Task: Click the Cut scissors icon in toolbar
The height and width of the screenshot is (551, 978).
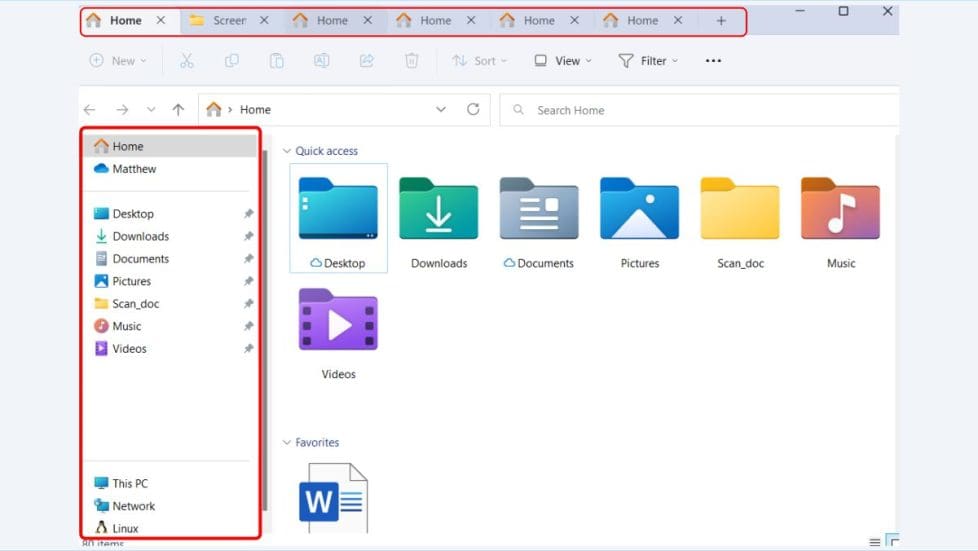Action: [x=186, y=61]
